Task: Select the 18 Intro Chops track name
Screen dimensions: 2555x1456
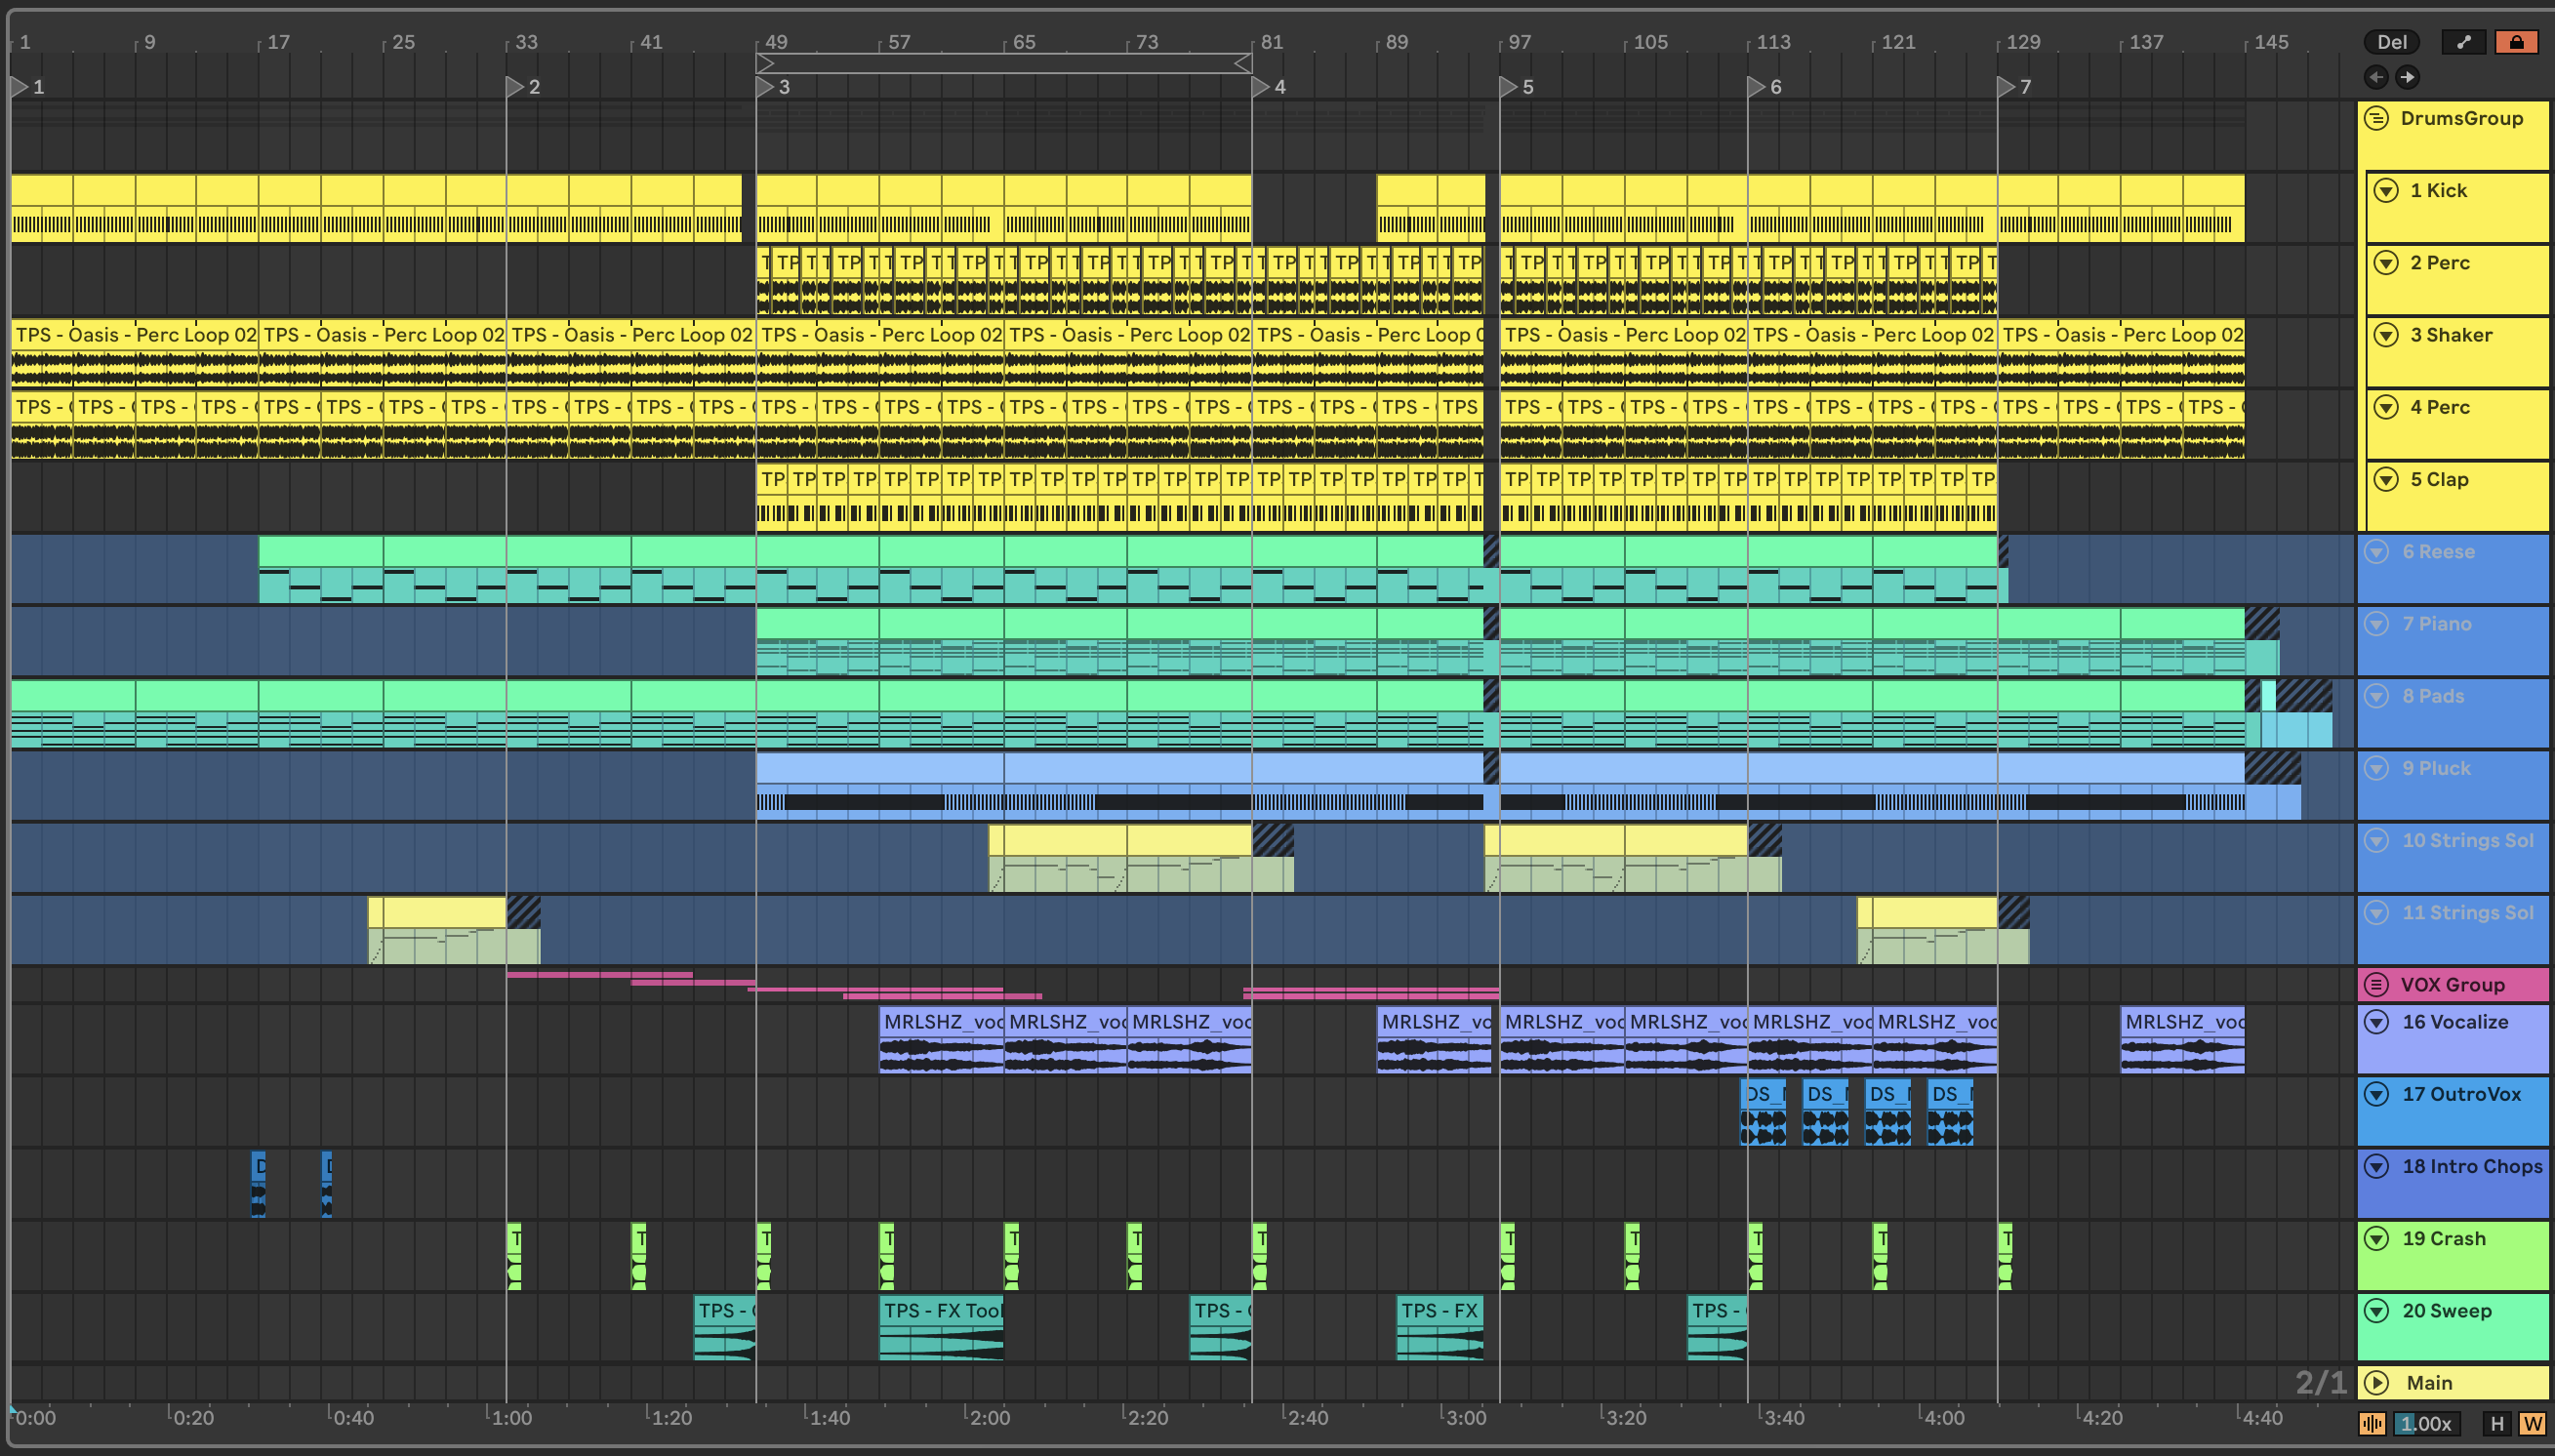Action: coord(2472,1167)
